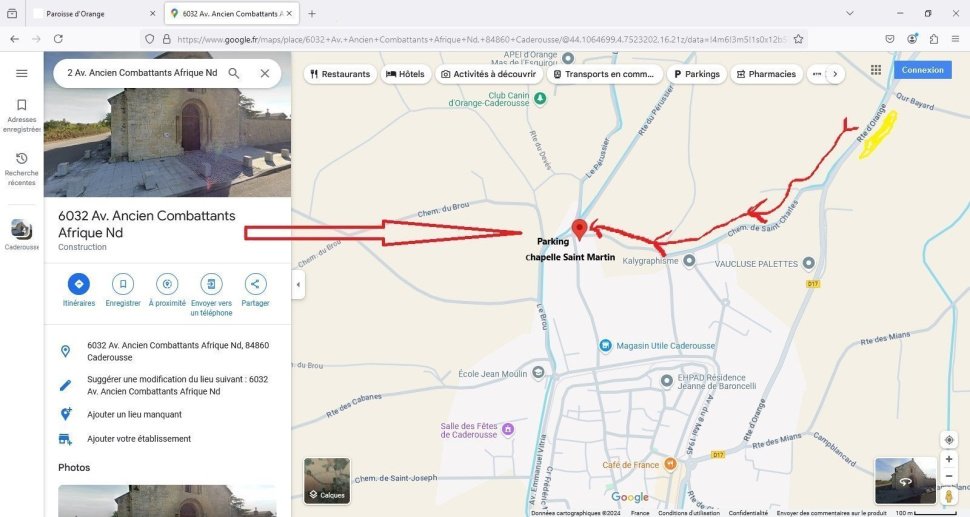Click the my-location target button
The width and height of the screenshot is (970, 517).
949,440
